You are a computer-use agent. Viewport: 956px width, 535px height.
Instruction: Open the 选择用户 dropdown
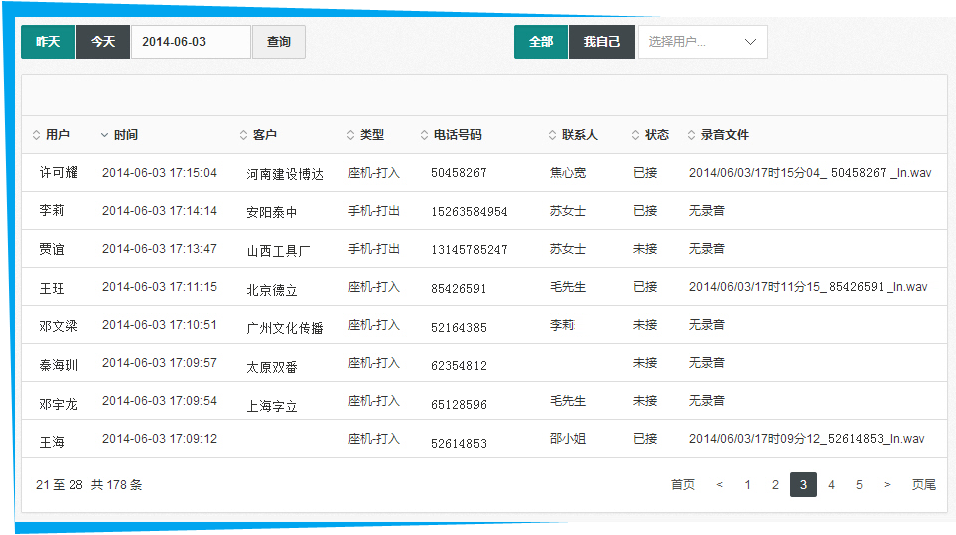[702, 42]
